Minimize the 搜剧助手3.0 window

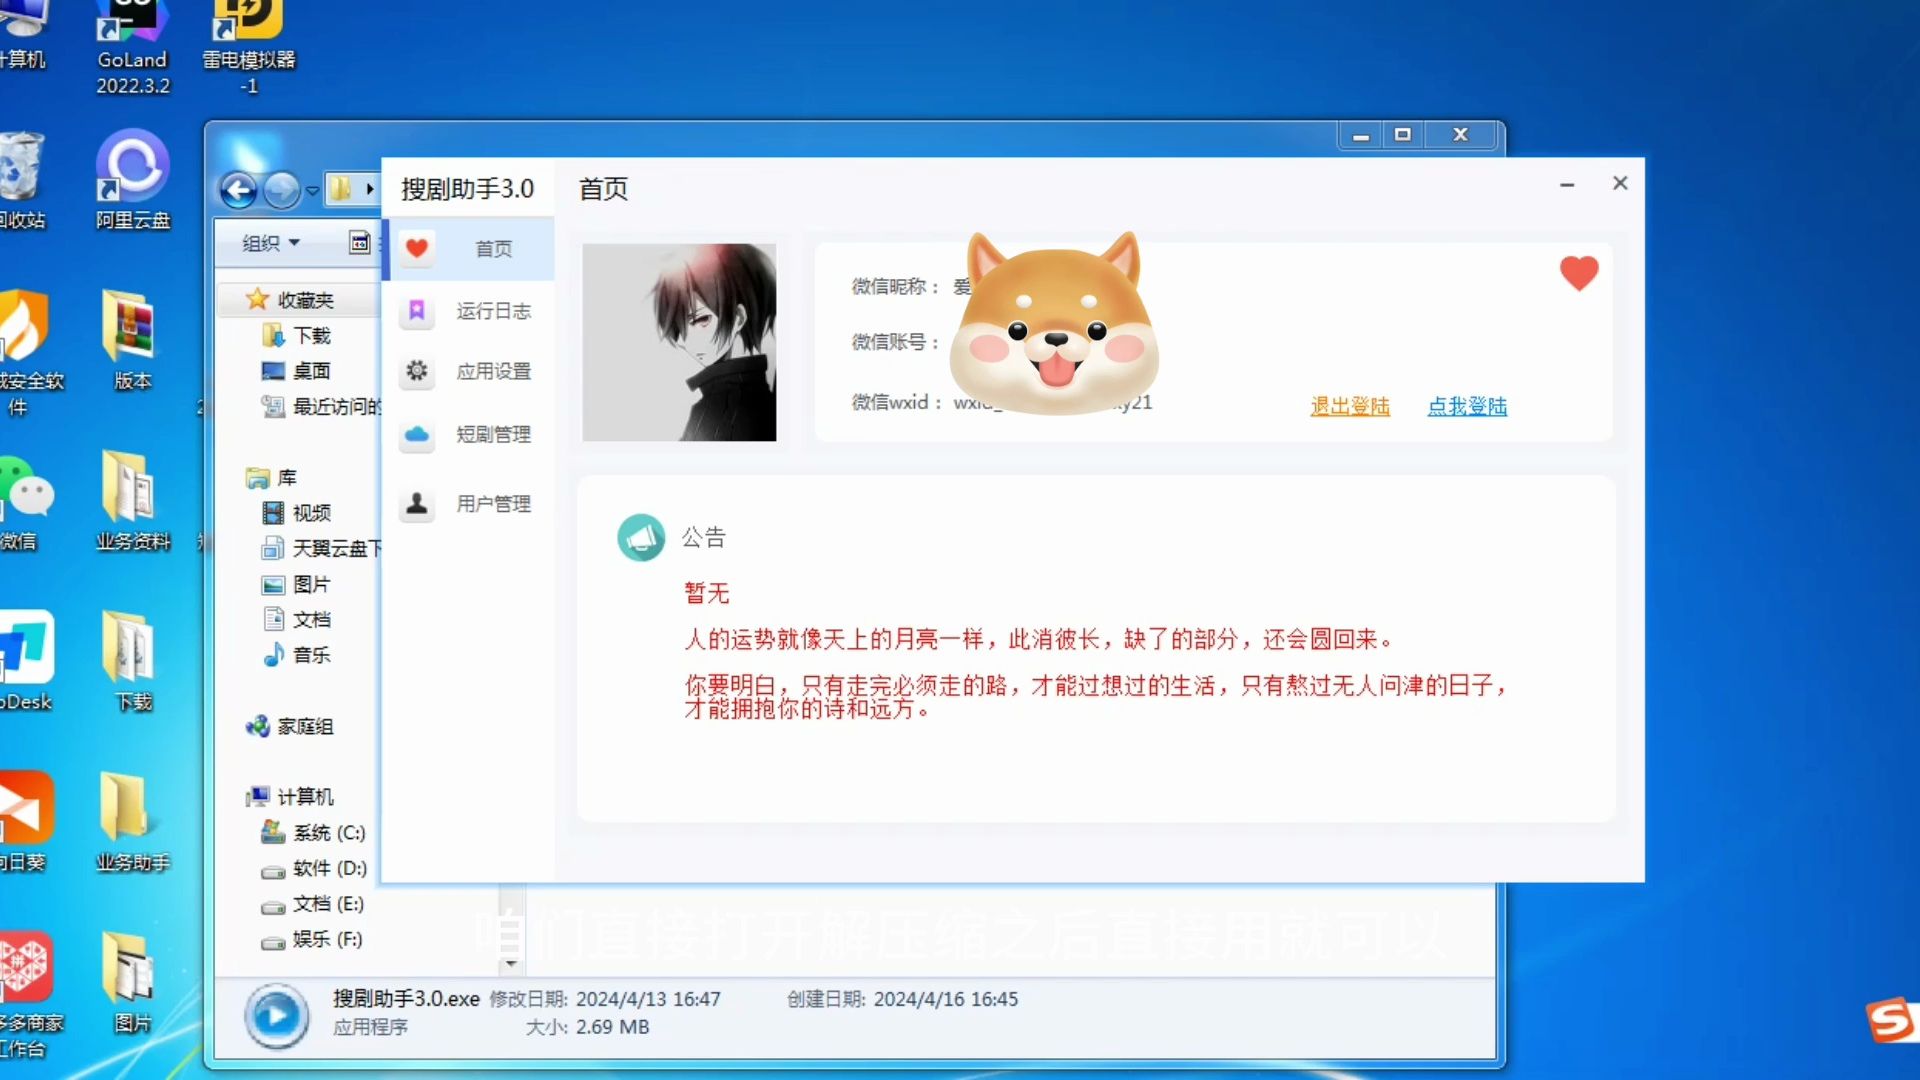point(1567,184)
